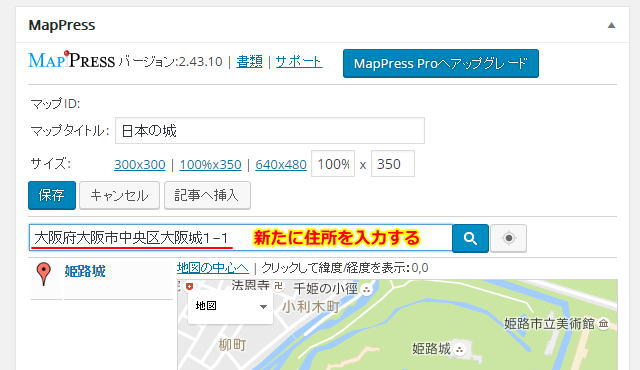The height and width of the screenshot is (370, 640).
Task: Open the 書類 documentation link
Action: [x=249, y=62]
